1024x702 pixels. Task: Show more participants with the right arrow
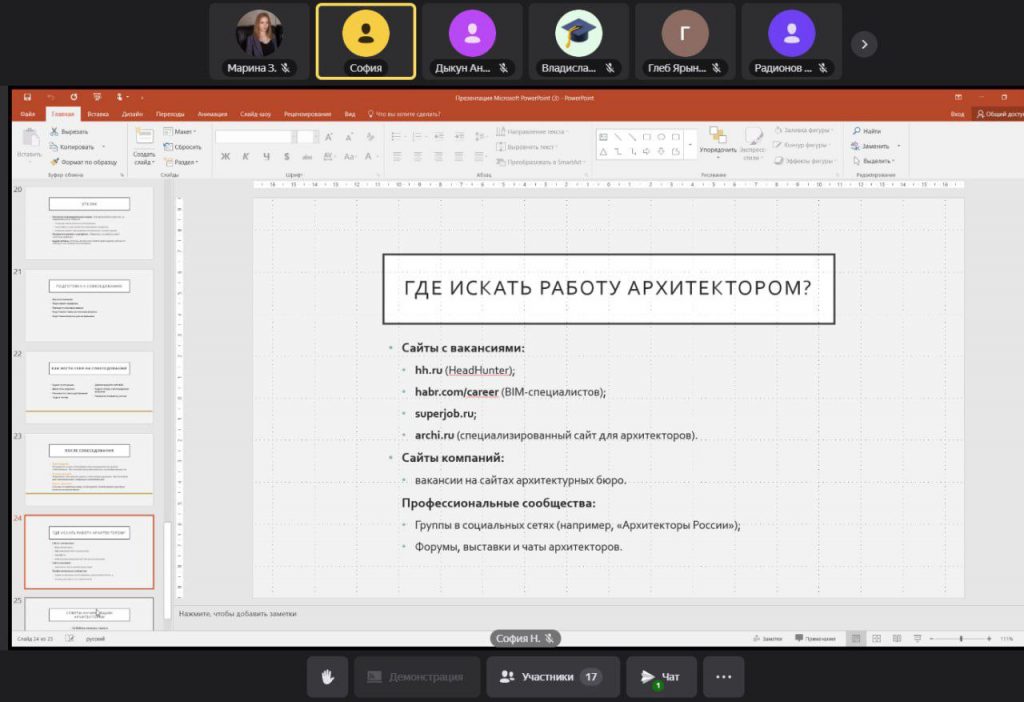(863, 43)
